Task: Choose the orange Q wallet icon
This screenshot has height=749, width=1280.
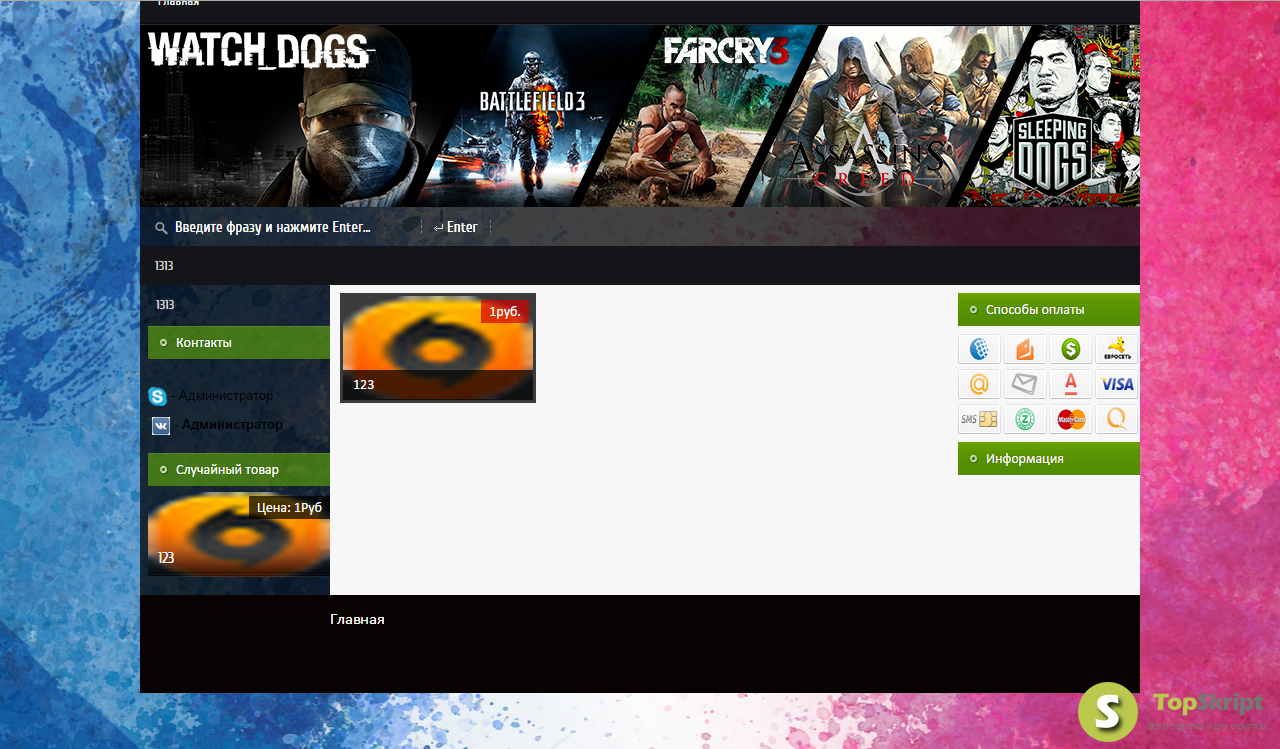Action: point(1117,419)
